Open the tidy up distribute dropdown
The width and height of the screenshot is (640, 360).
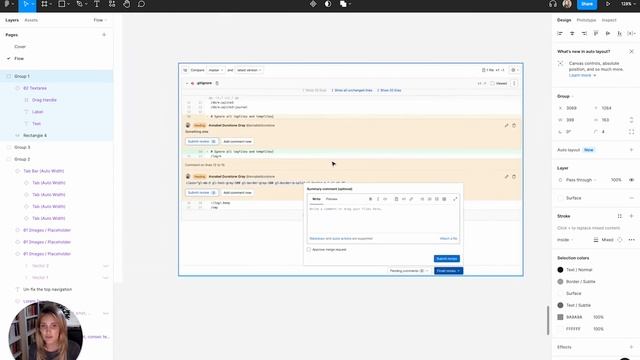pyautogui.click(x=631, y=33)
